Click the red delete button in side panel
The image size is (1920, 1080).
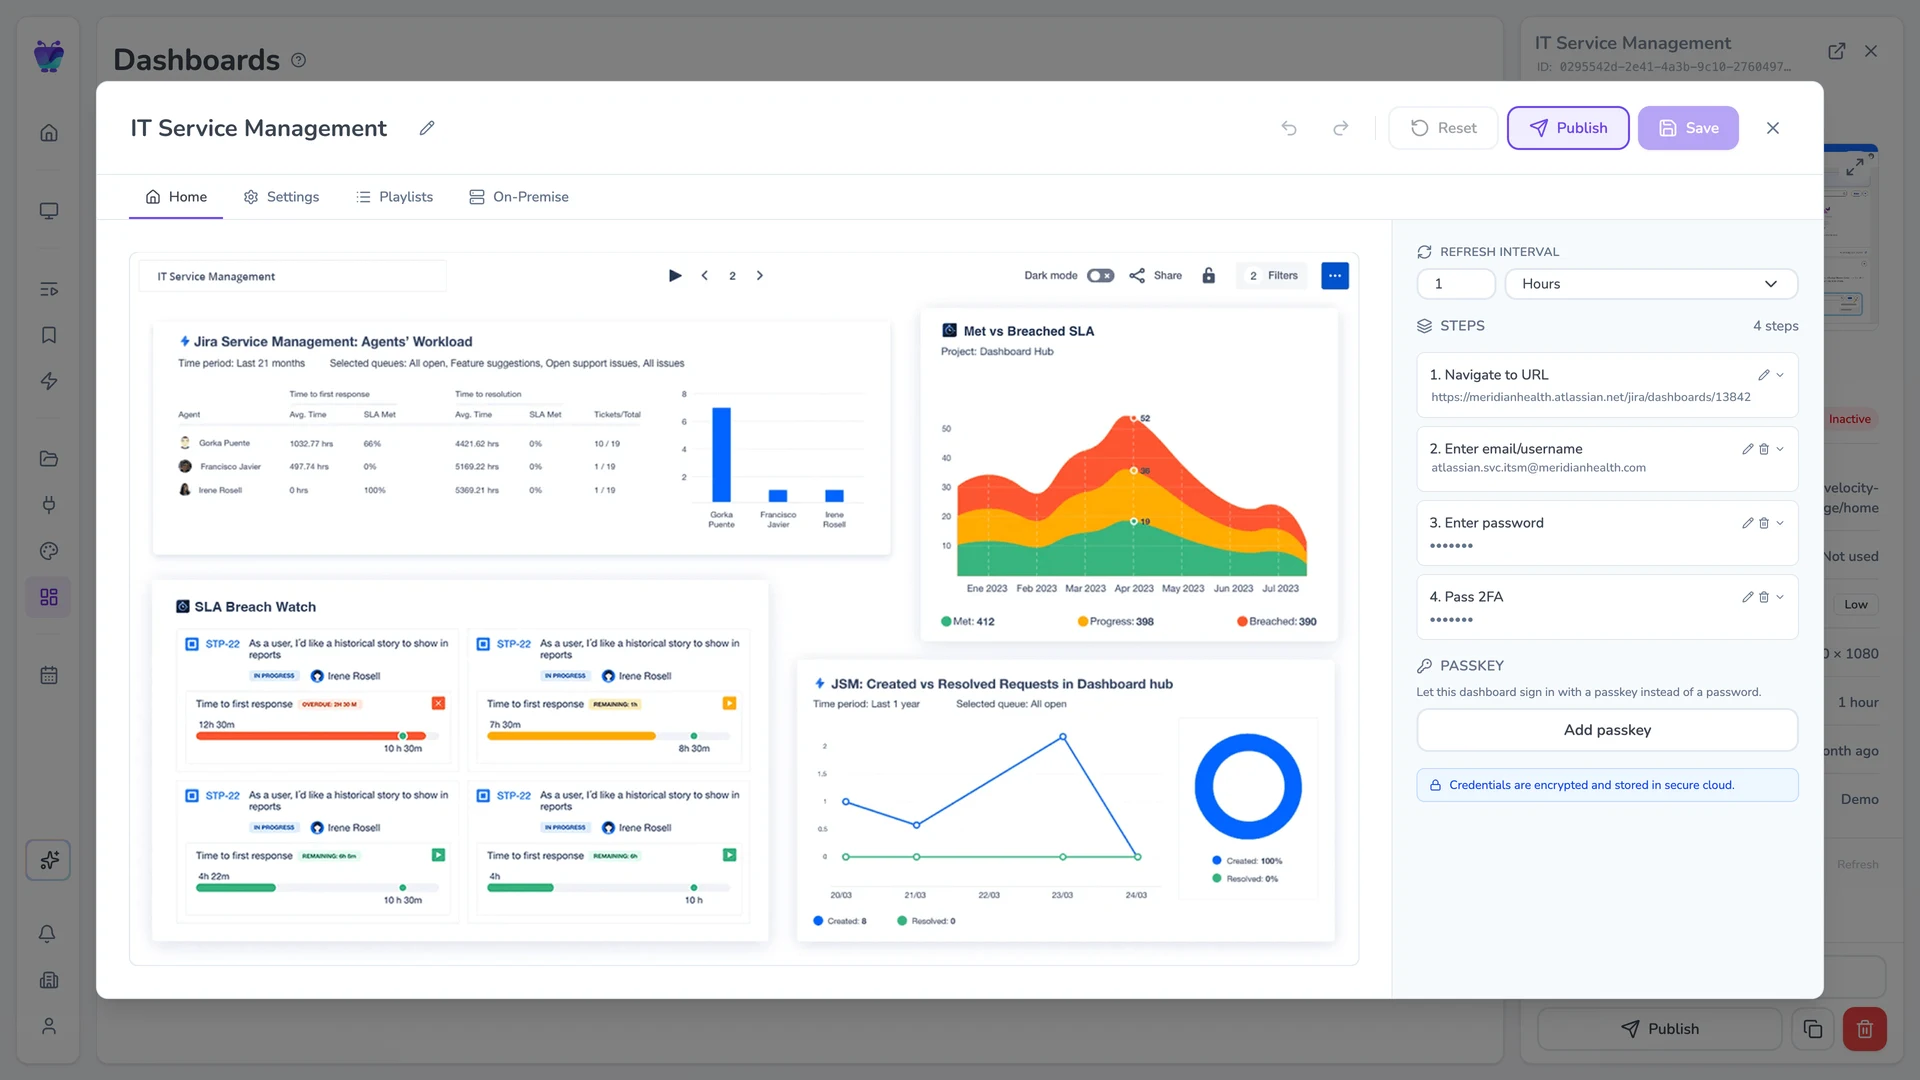(1865, 1029)
